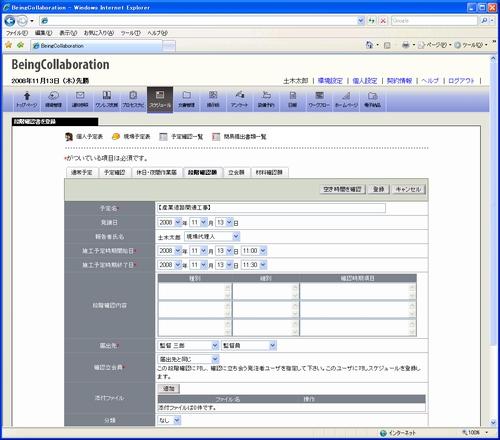
Task: Open the 届出先と同じ dropdown
Action: click(x=188, y=359)
